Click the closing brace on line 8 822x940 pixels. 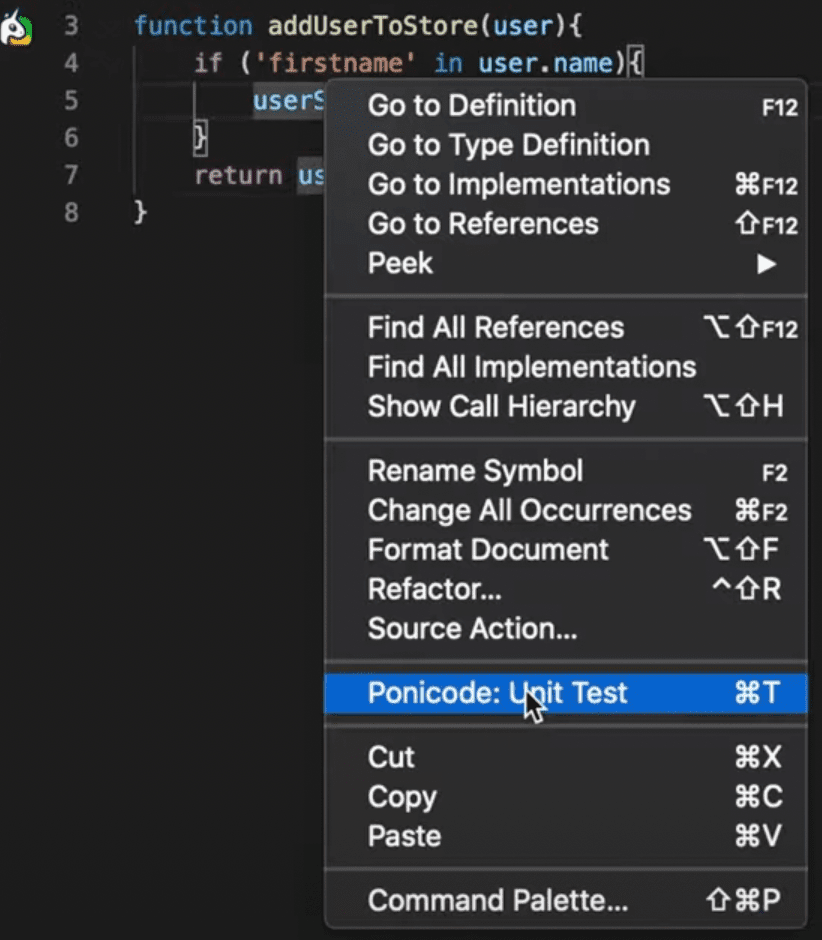(x=140, y=213)
